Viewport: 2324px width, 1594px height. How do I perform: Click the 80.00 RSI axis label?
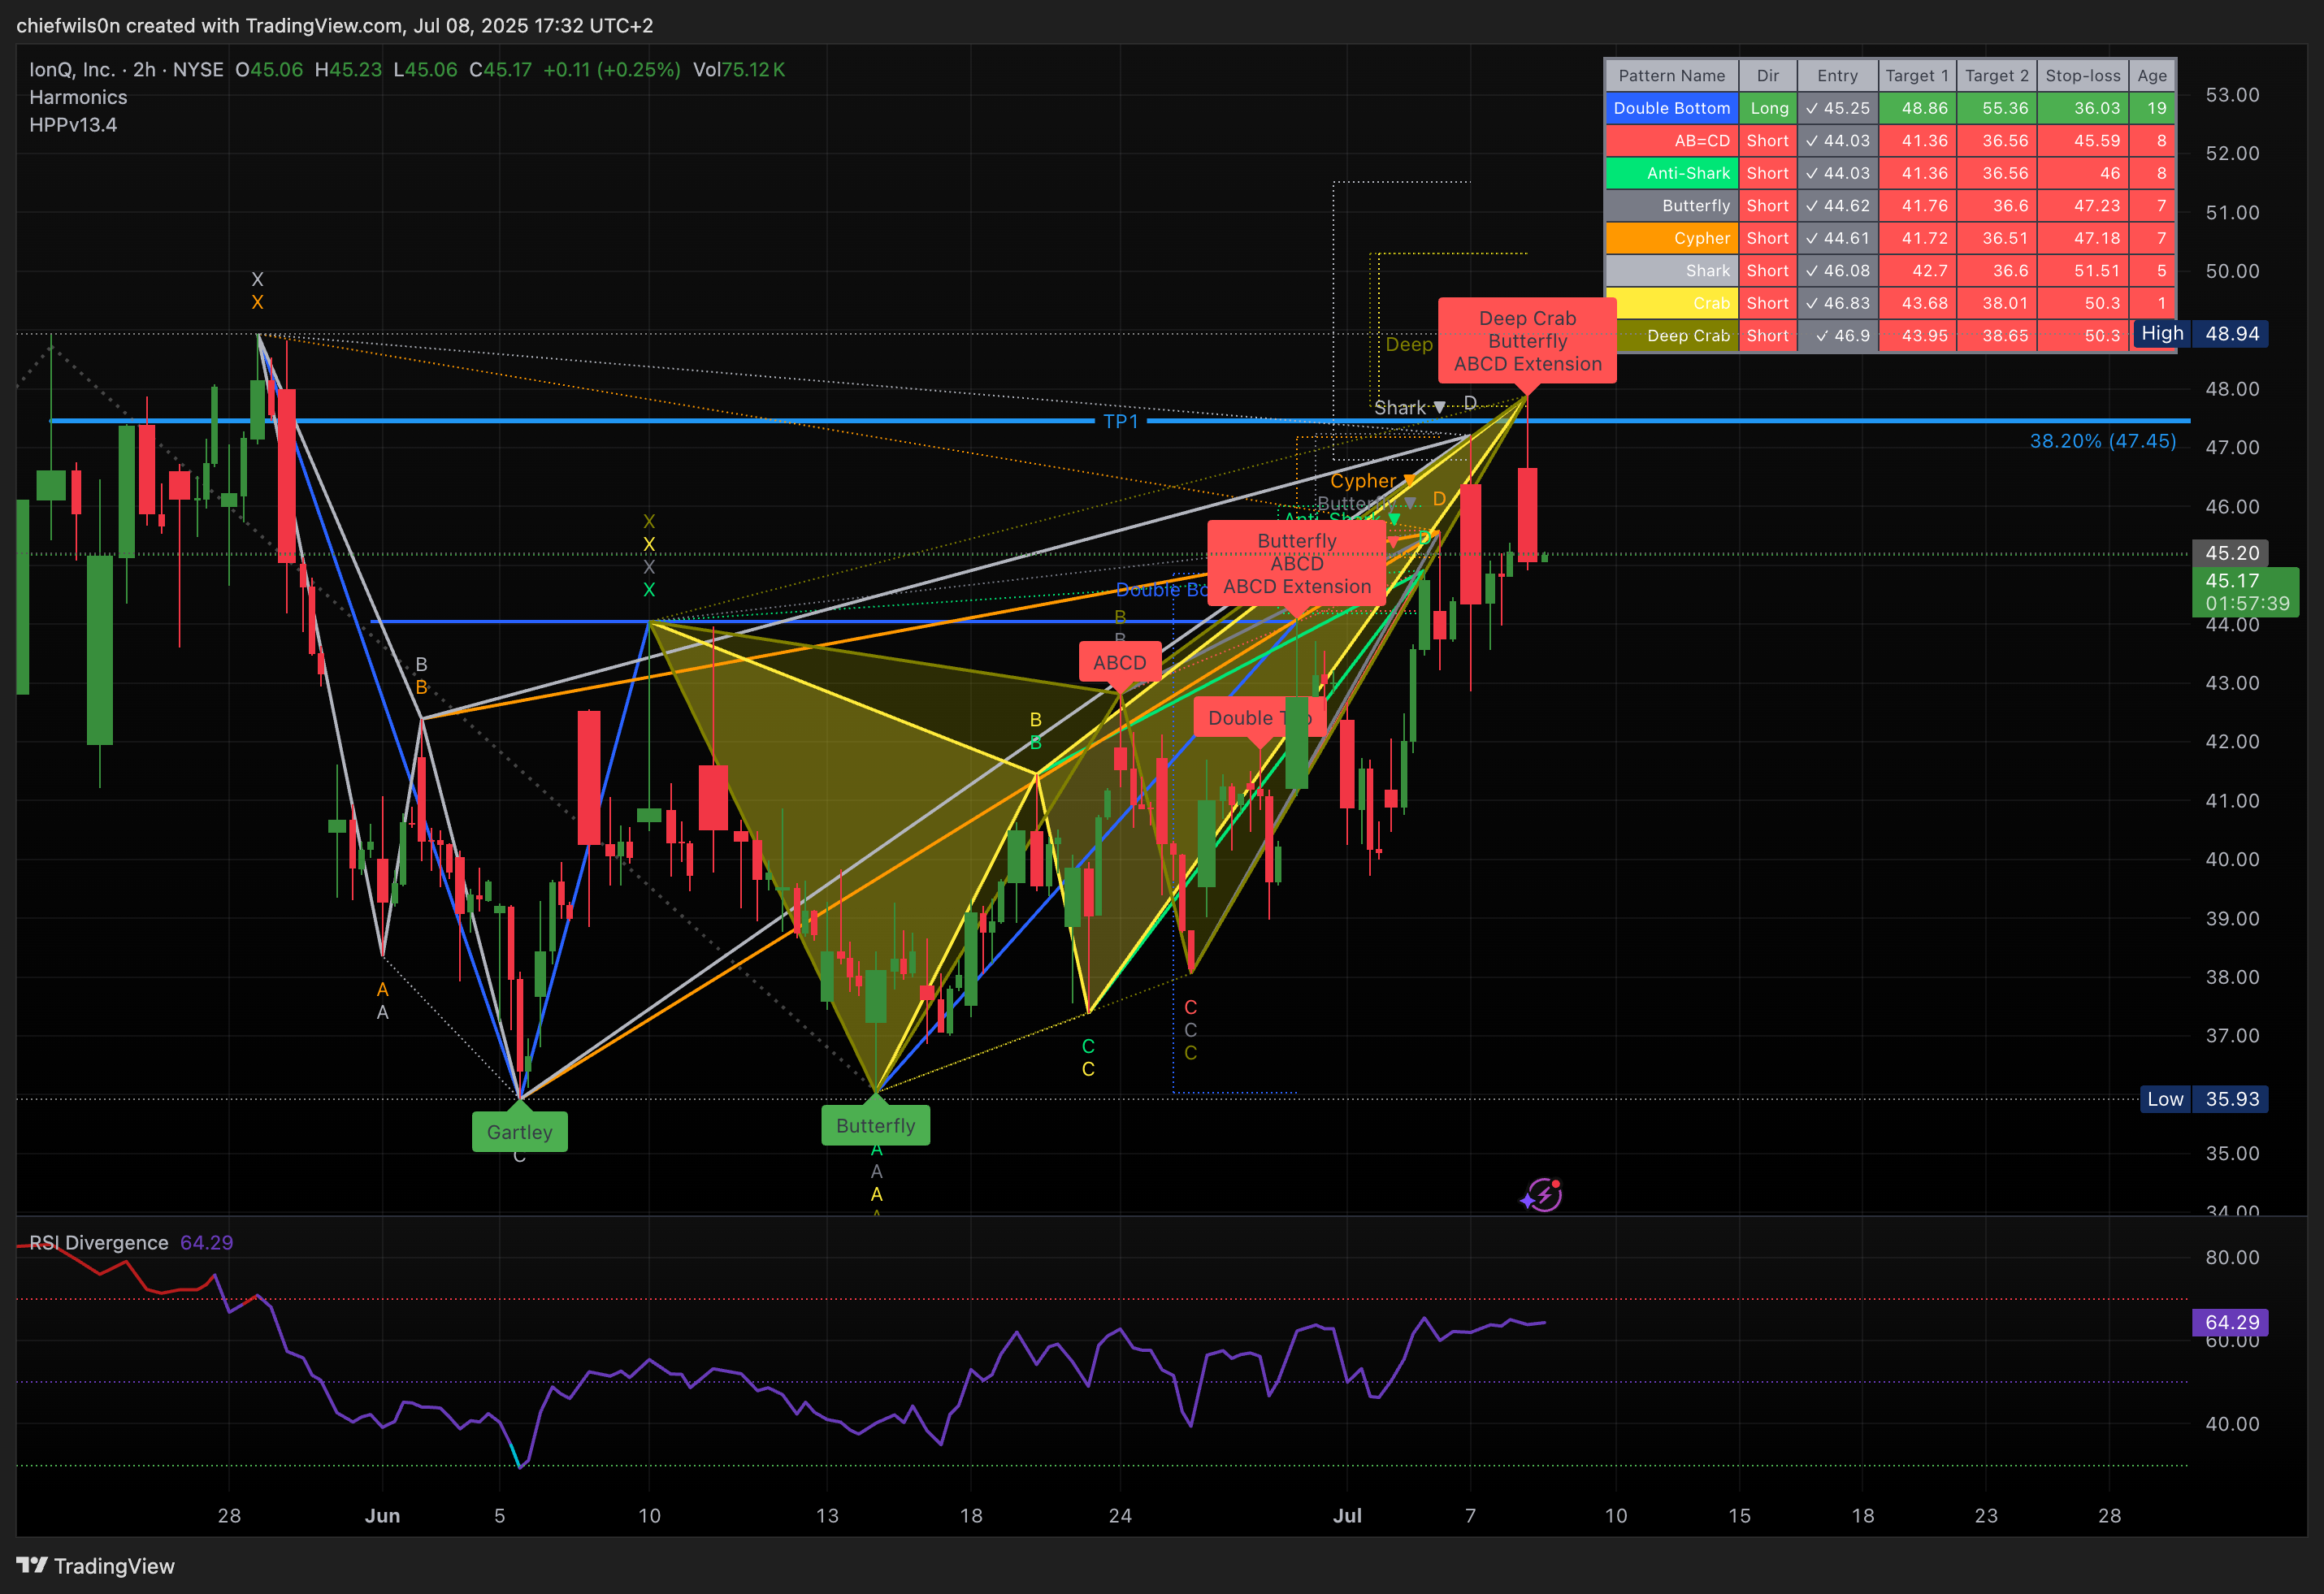[x=2232, y=1257]
